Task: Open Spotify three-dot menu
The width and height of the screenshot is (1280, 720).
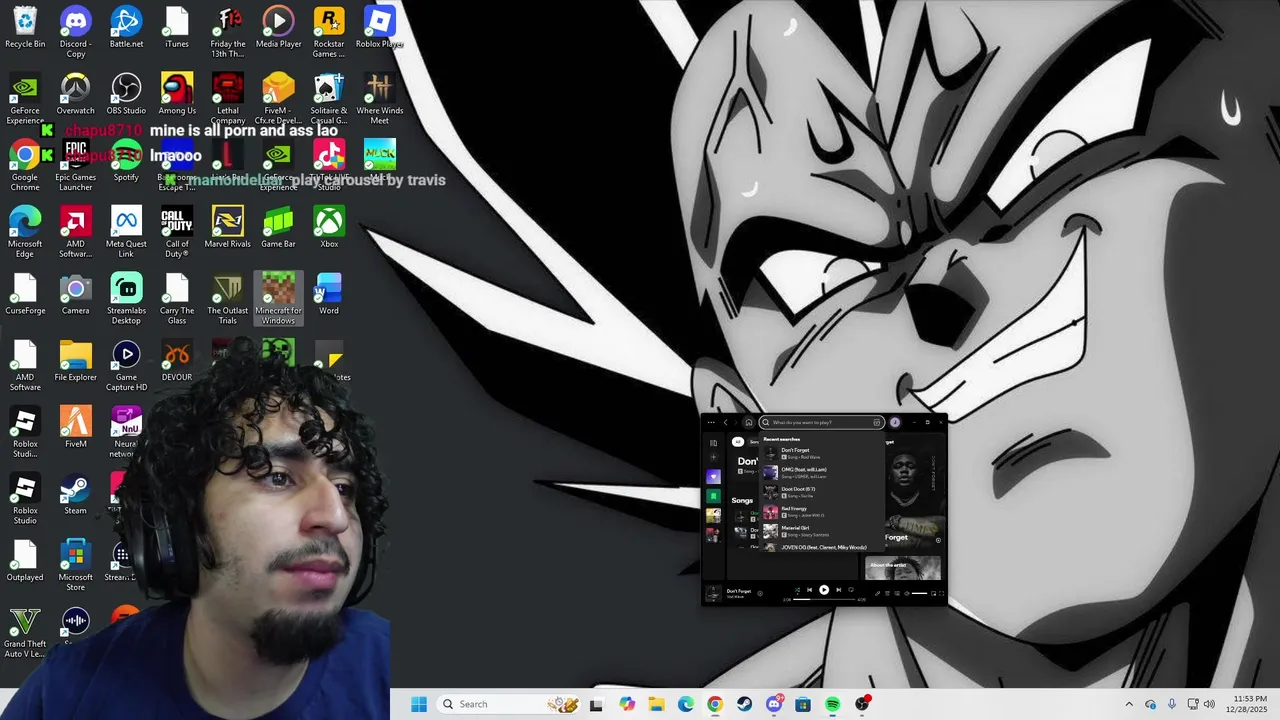Action: click(711, 422)
